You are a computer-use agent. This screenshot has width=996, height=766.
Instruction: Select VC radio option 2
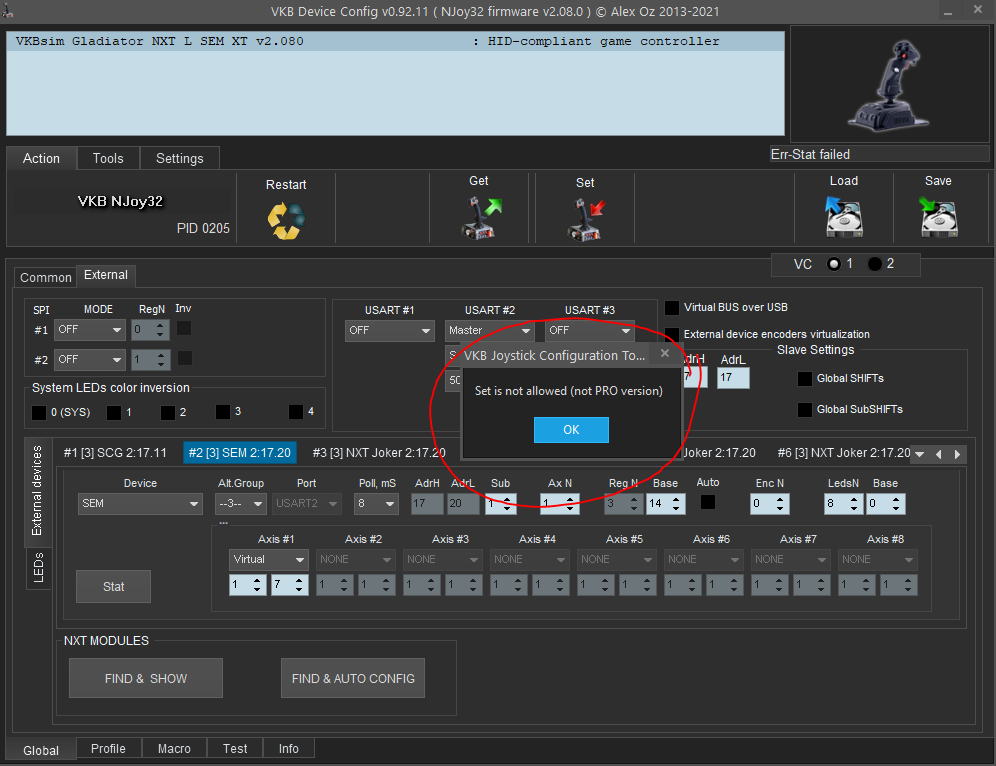tap(875, 264)
